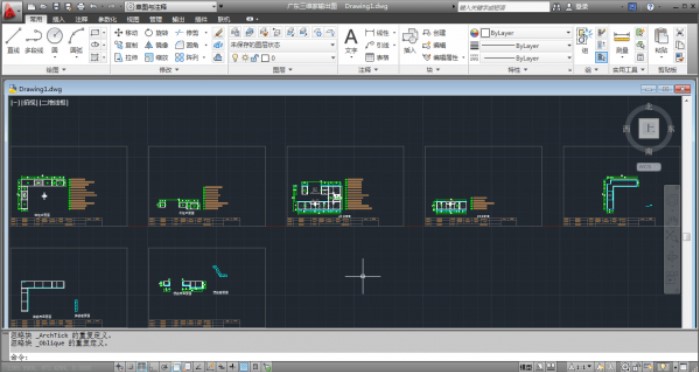Choose the Move (移动) command
699x372 pixels.
(x=126, y=33)
